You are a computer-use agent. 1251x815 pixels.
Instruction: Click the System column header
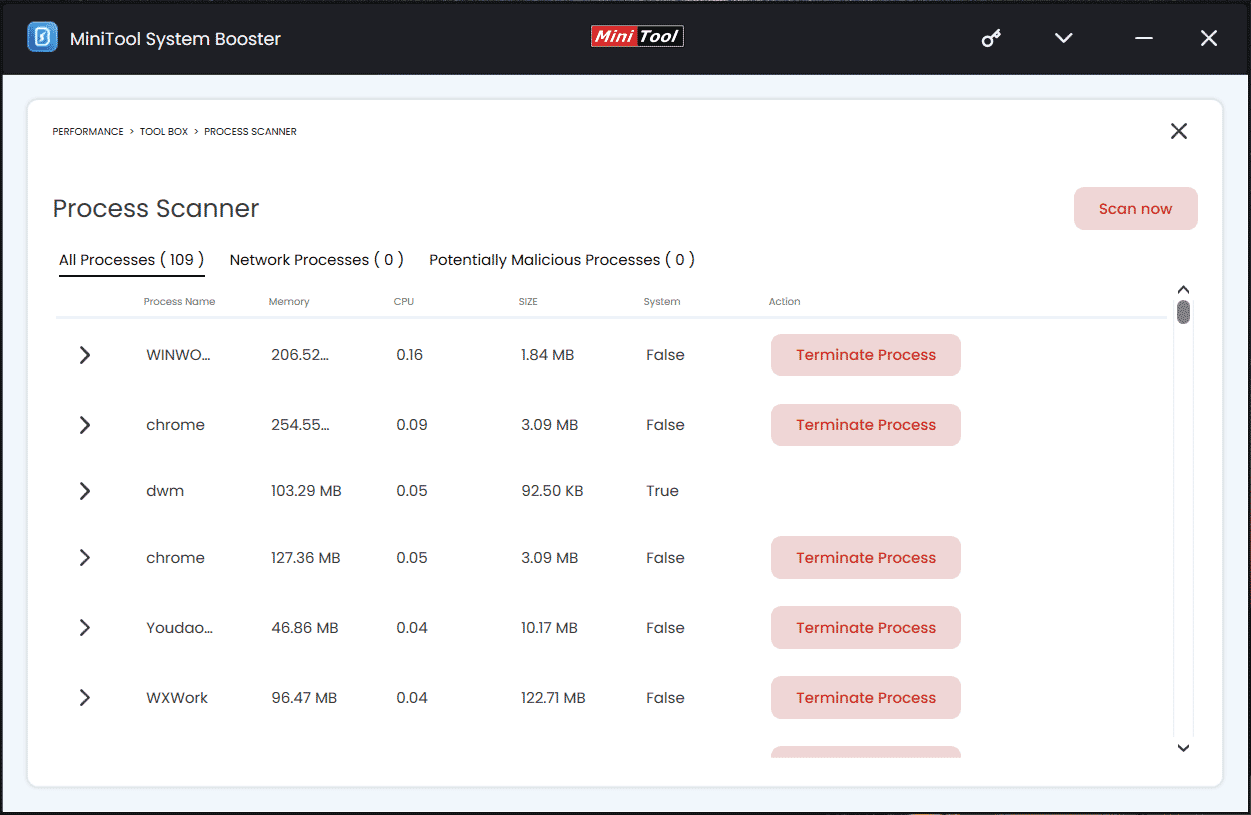(662, 302)
